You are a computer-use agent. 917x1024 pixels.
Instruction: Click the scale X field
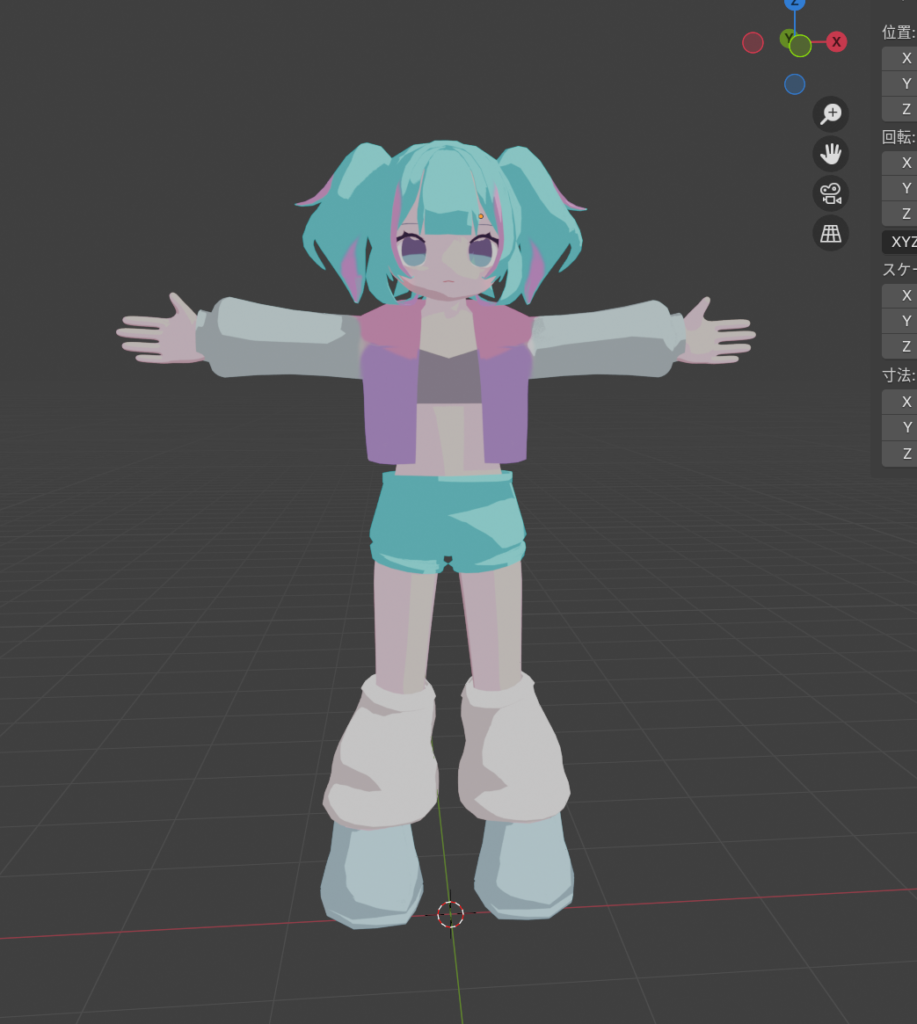901,296
